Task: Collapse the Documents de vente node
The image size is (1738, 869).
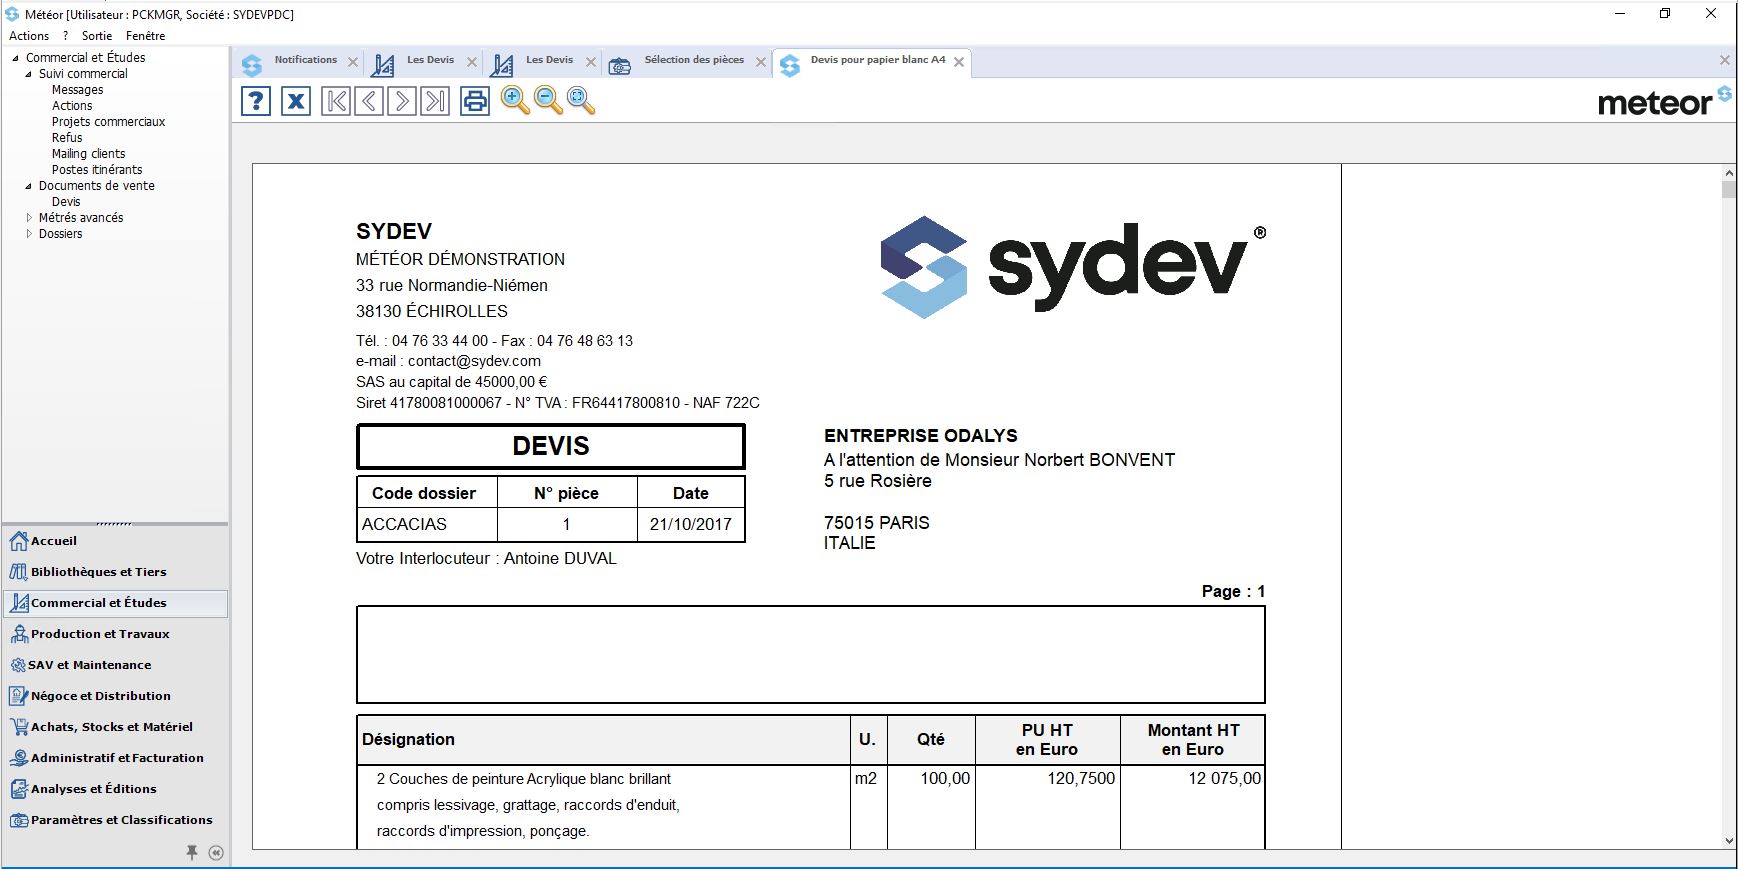Action: click(28, 186)
